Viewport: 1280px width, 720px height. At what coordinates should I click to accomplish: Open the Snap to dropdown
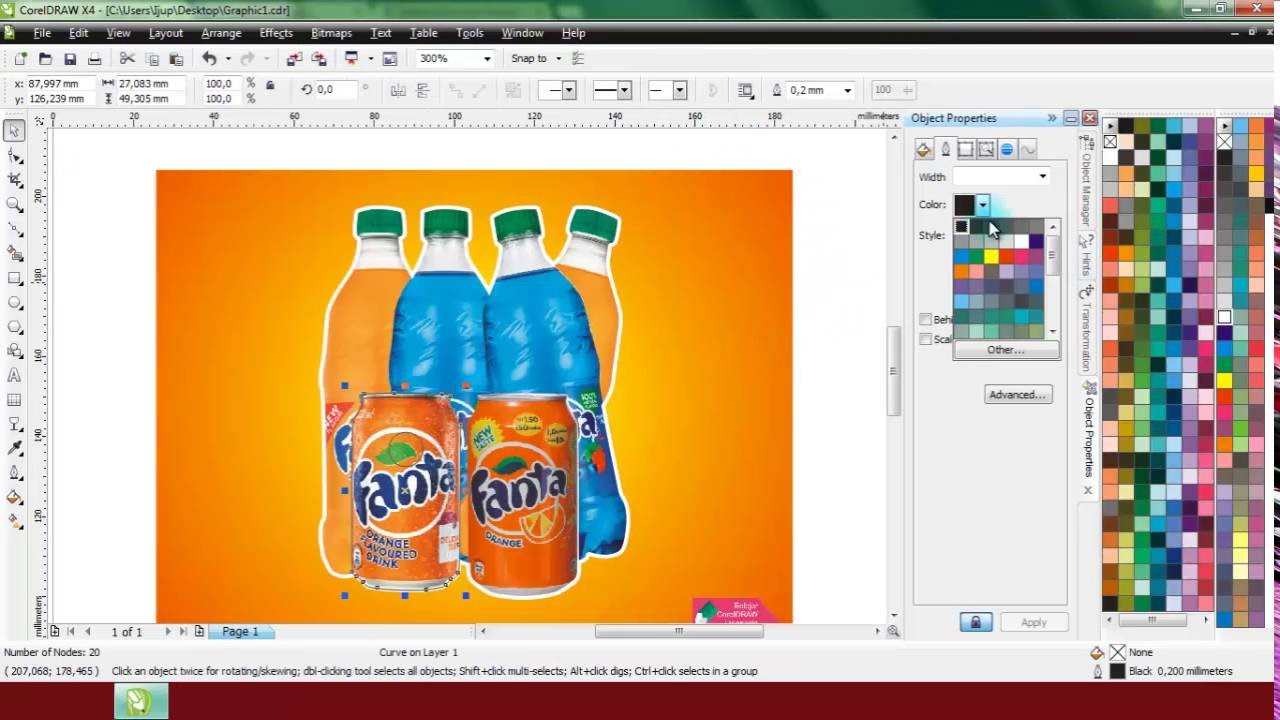coord(558,59)
